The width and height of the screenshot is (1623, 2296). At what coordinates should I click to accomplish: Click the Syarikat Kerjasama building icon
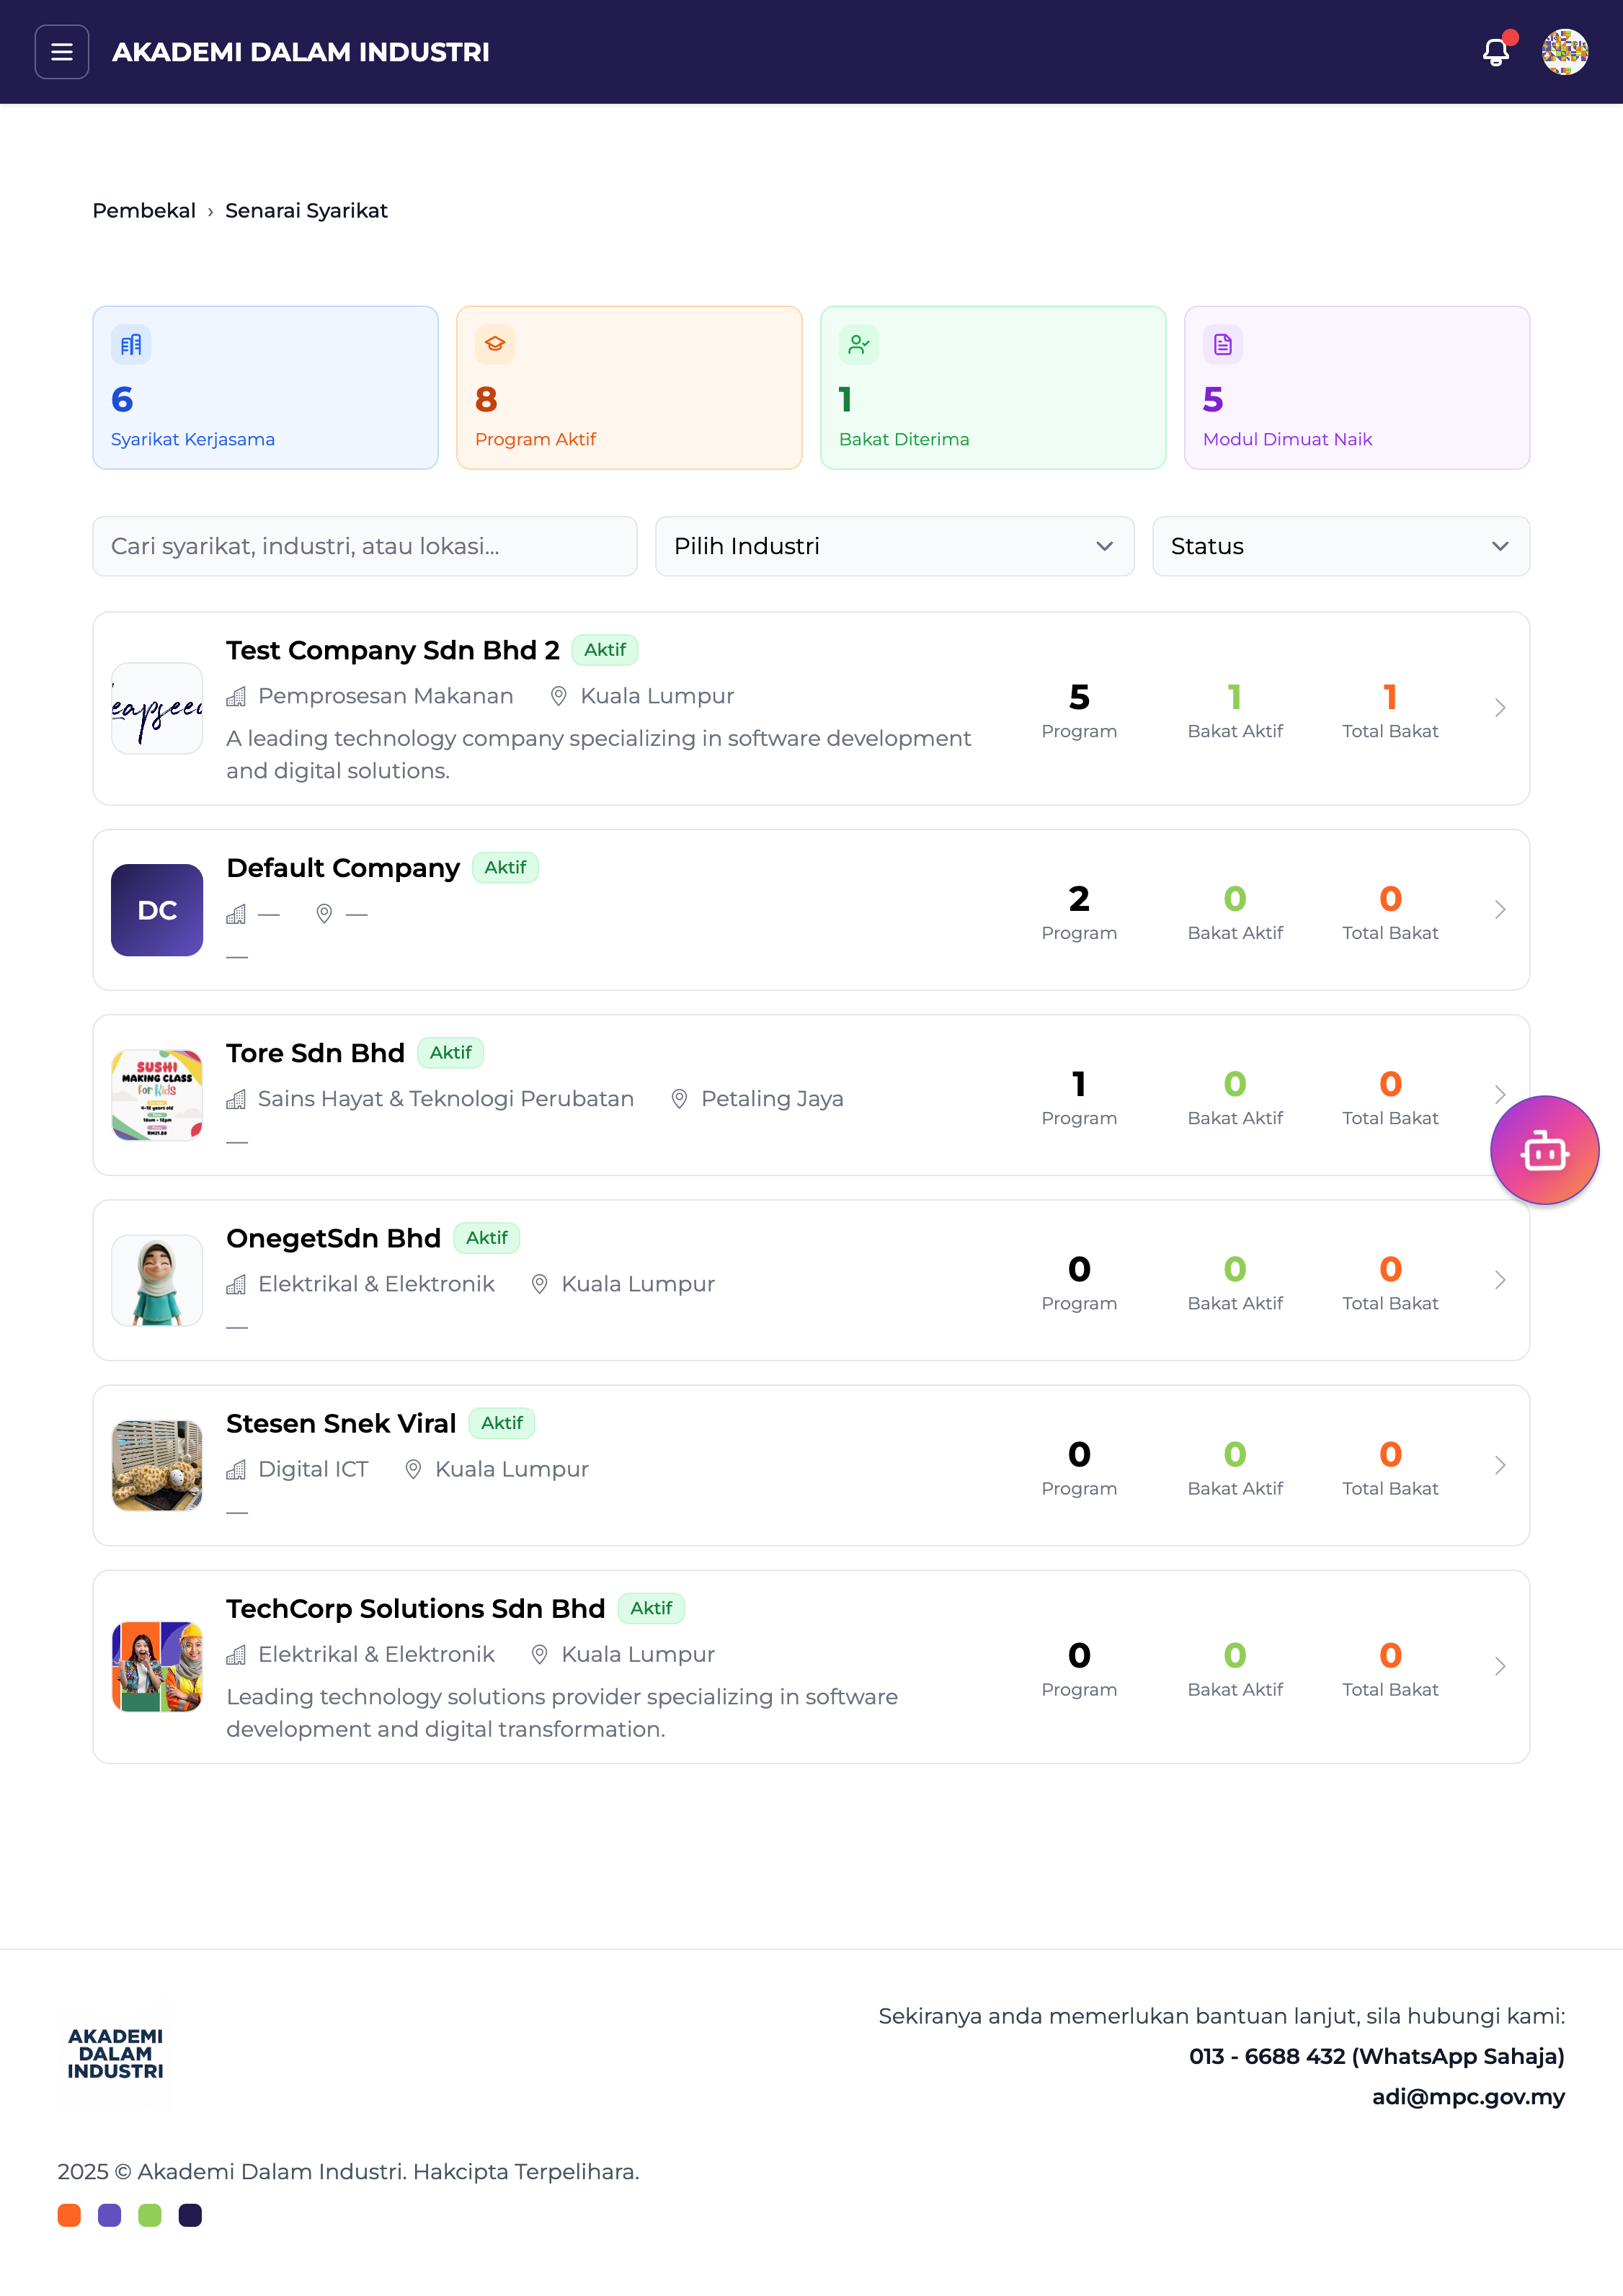131,345
